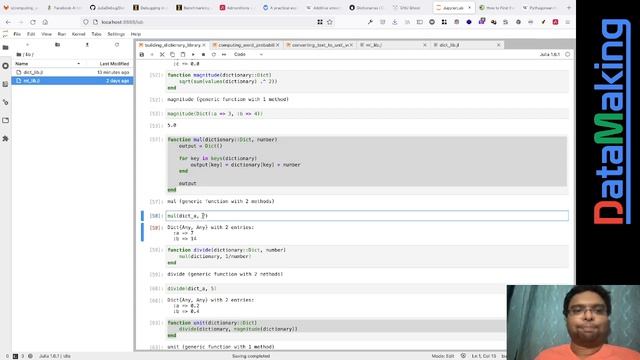Image resolution: width=640 pixels, height=360 pixels.
Task: Create a new folder in the file browser
Action: tap(58, 44)
